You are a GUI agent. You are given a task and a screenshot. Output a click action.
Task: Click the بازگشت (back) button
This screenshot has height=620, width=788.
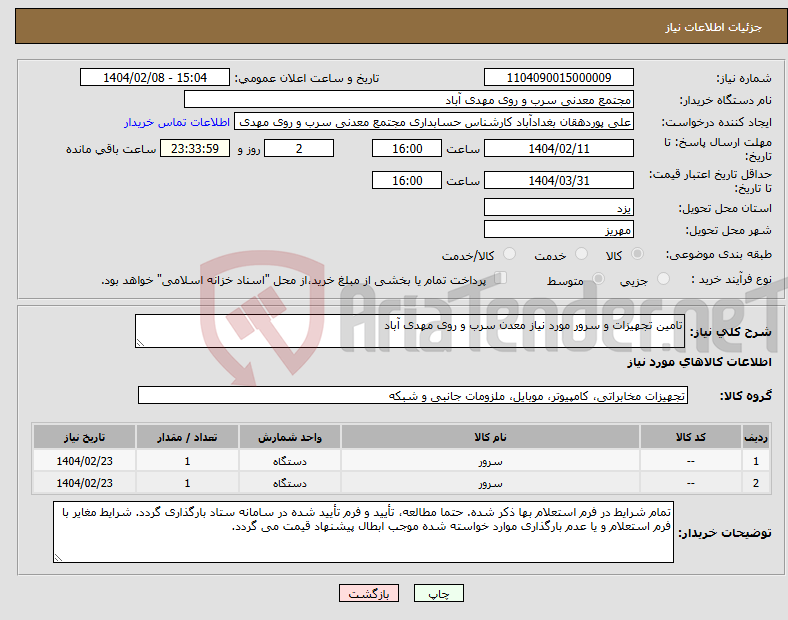[x=369, y=593]
